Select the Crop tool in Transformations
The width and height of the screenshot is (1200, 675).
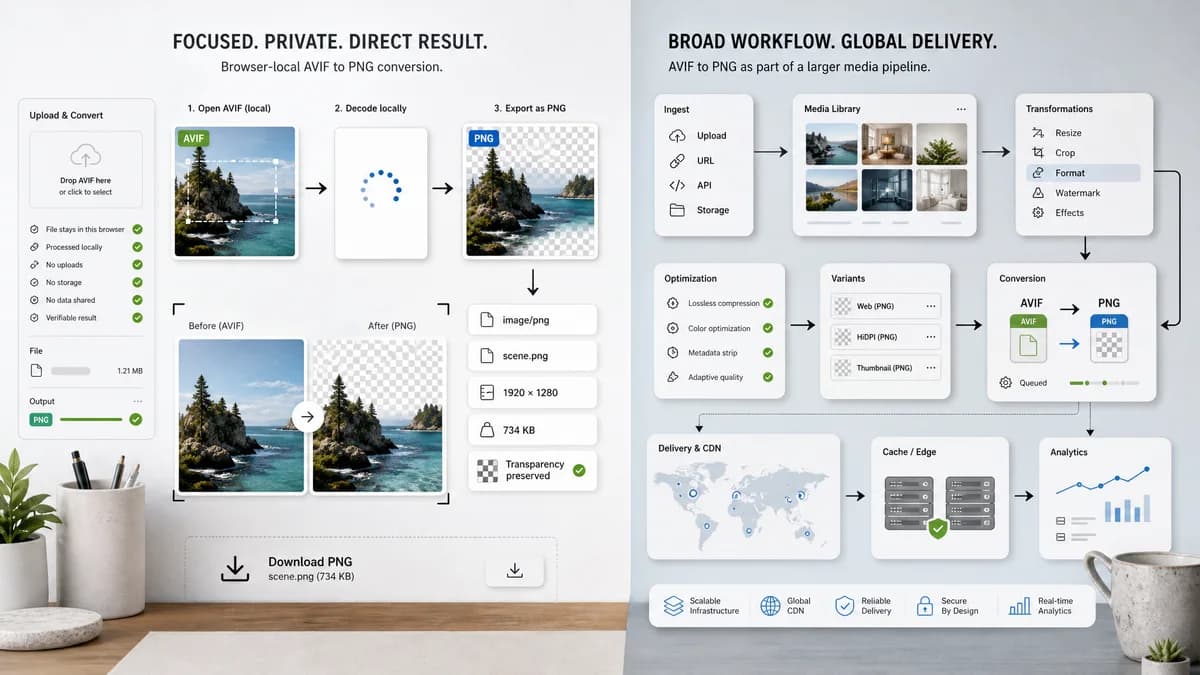[x=1037, y=153]
